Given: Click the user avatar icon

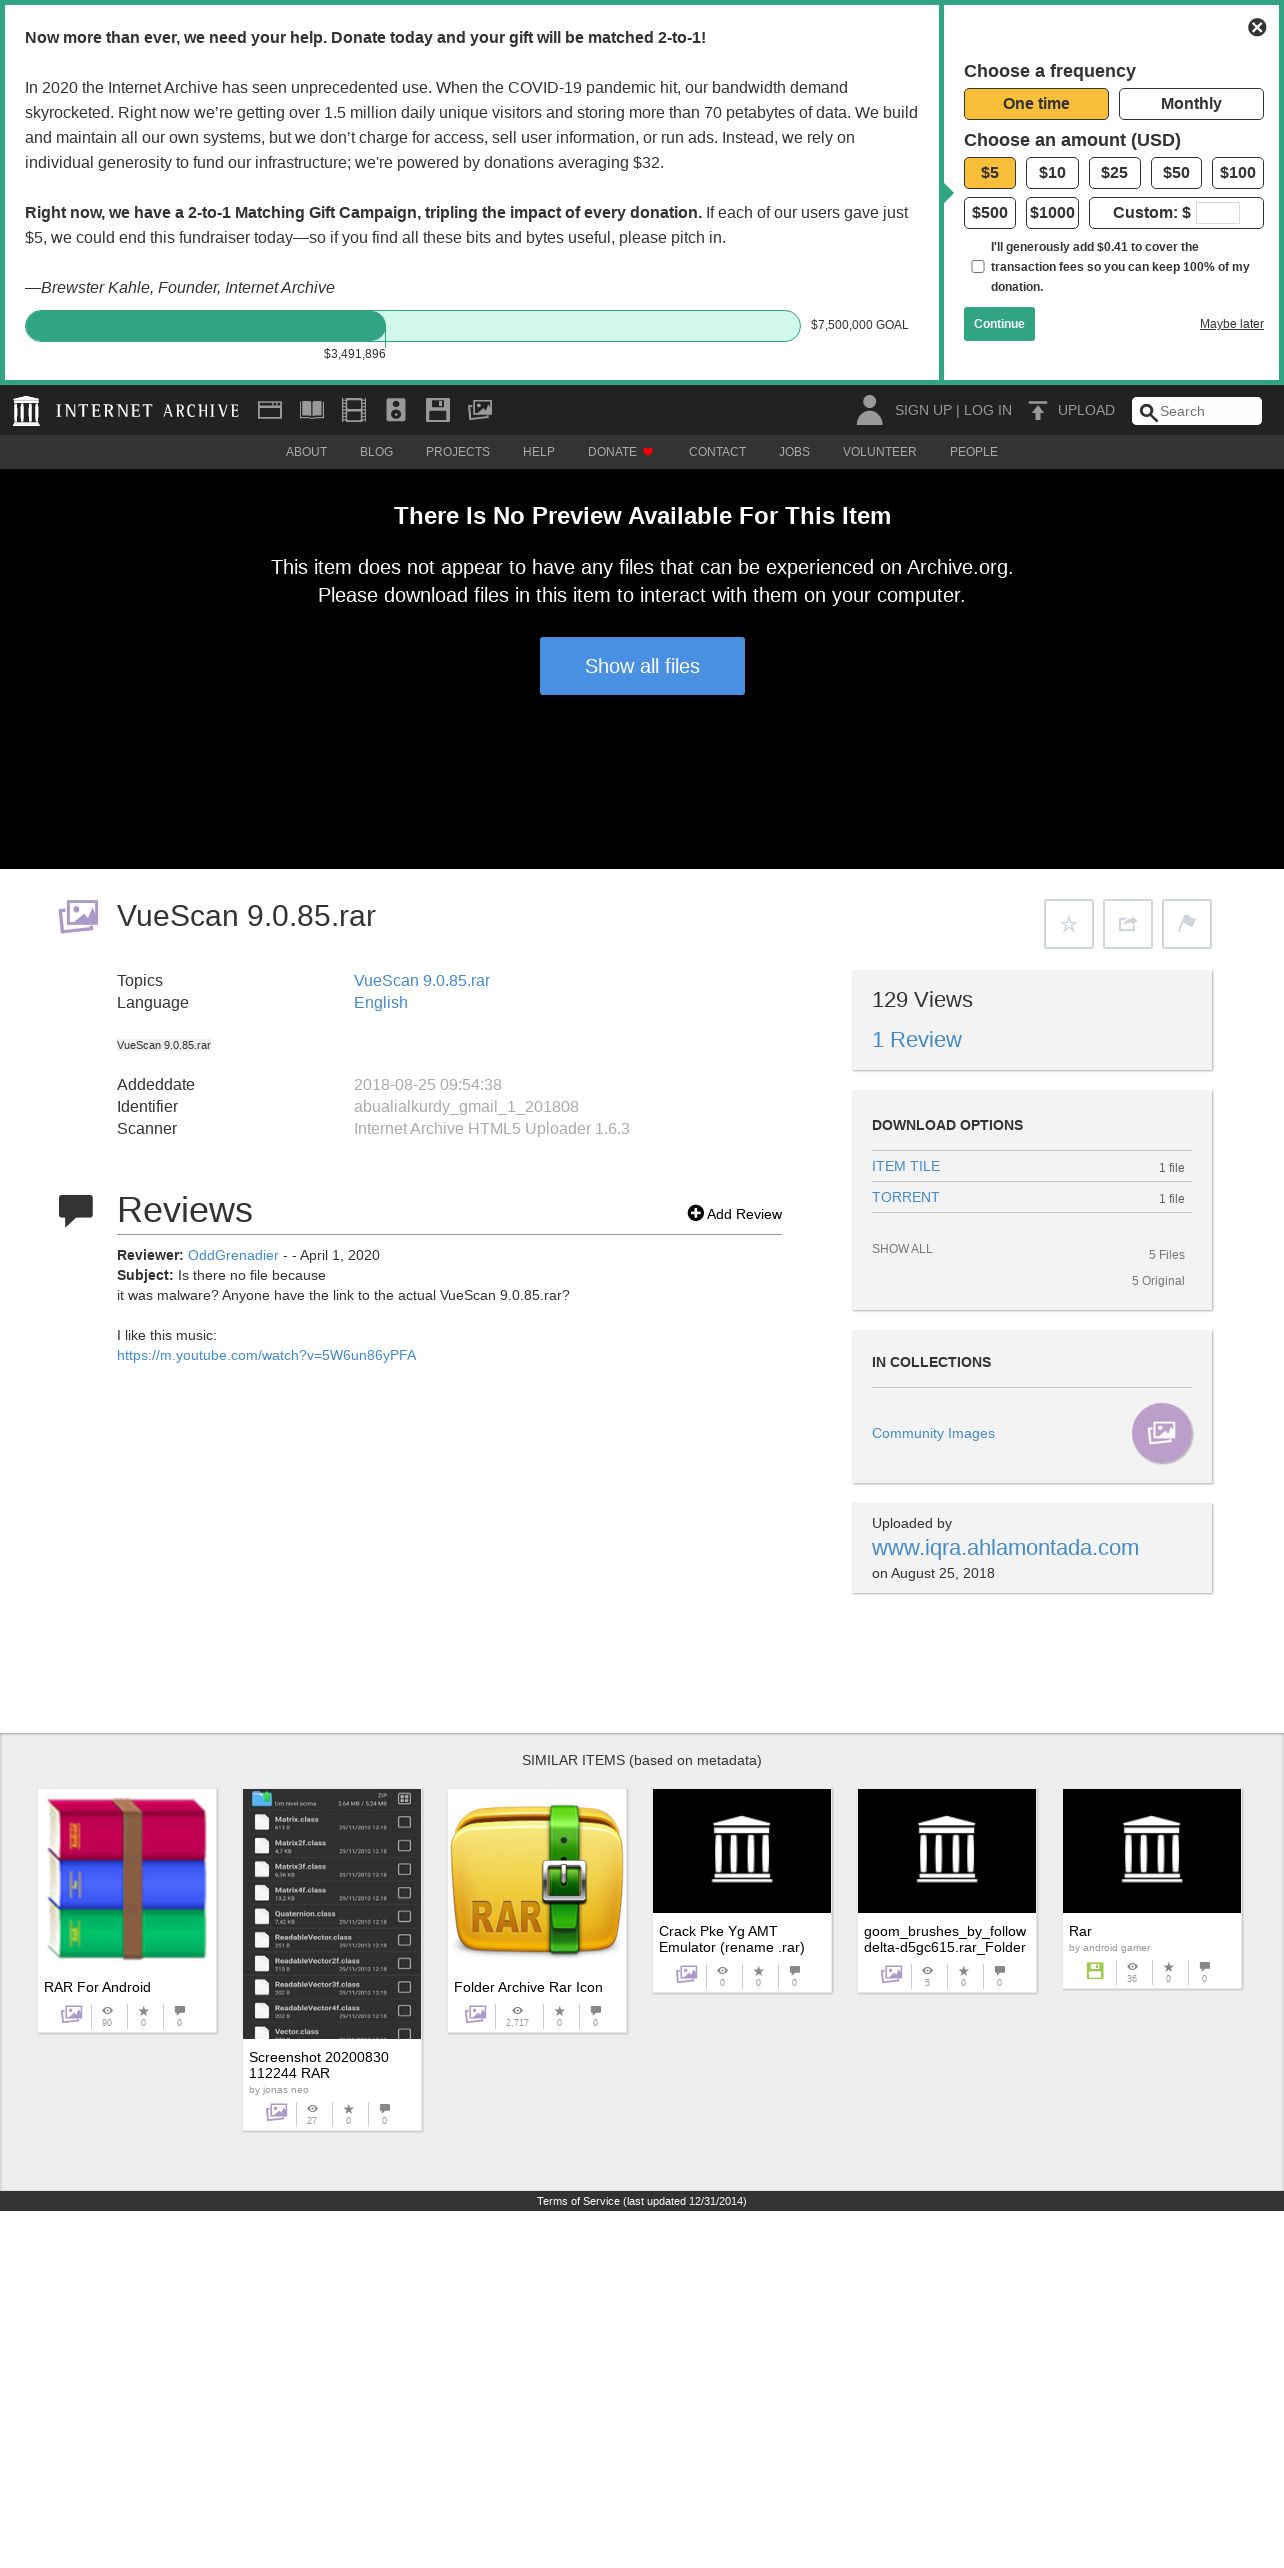Looking at the screenshot, I should click(x=869, y=410).
